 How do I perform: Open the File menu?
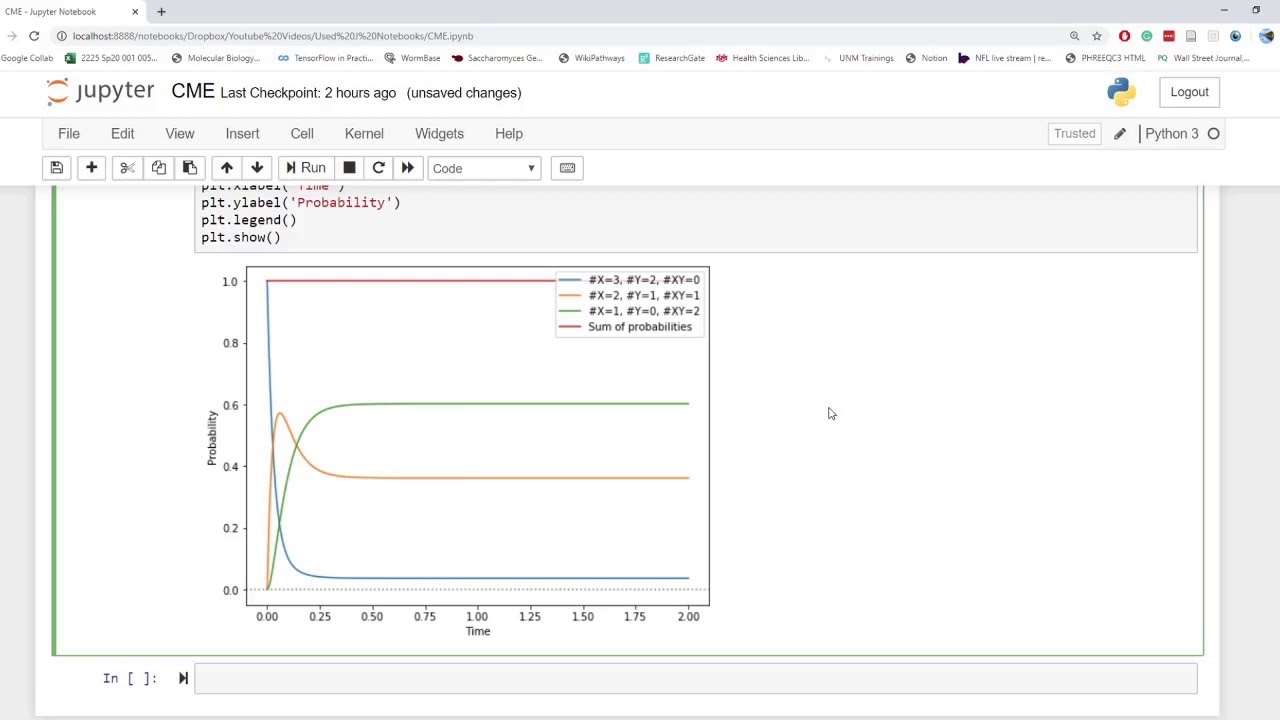coord(69,134)
